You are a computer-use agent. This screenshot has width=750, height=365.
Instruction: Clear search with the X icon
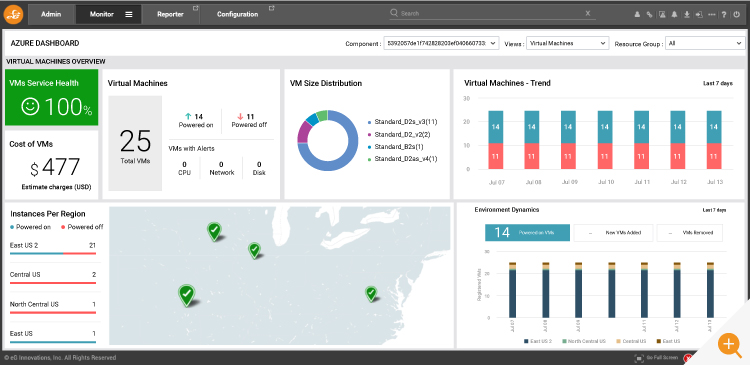588,13
